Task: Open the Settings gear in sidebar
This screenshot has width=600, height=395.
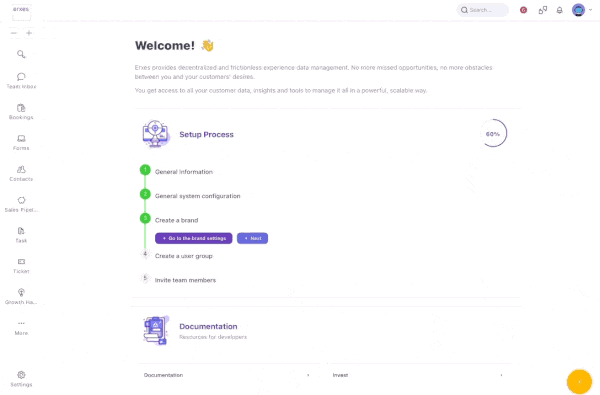Action: tap(21, 379)
